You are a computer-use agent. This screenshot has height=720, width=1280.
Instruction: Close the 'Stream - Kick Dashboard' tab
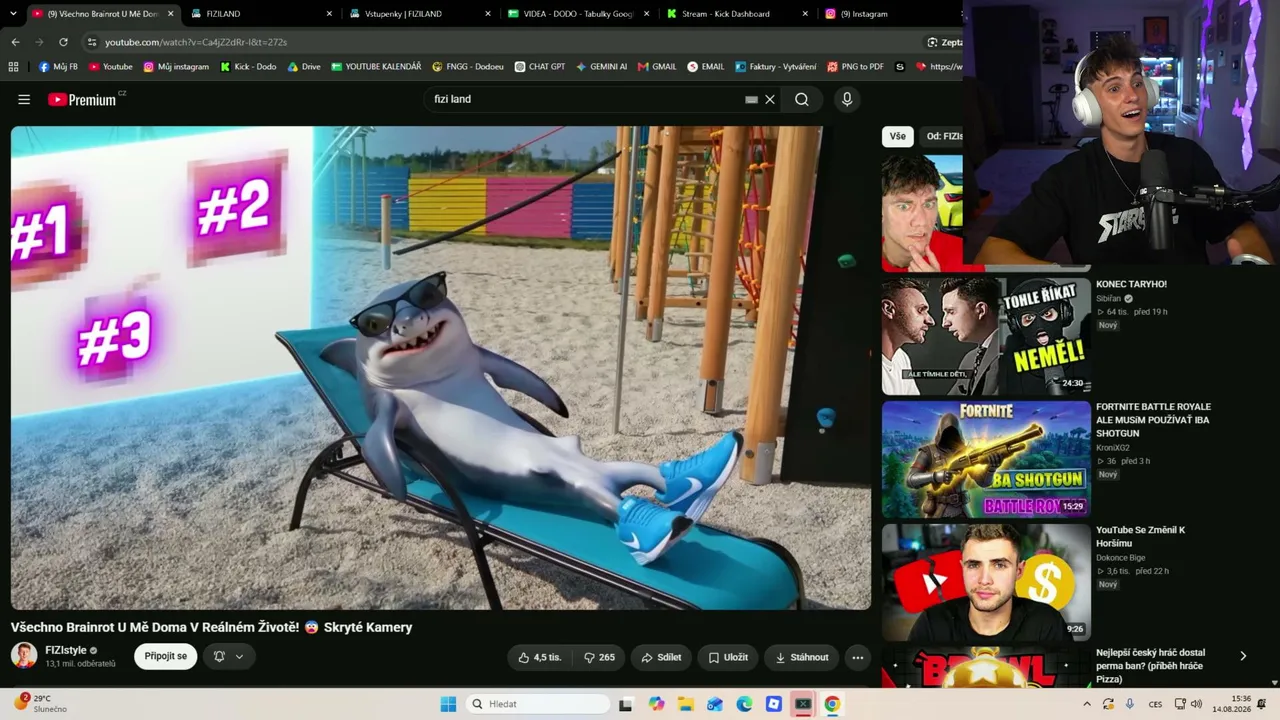pyautogui.click(x=805, y=14)
